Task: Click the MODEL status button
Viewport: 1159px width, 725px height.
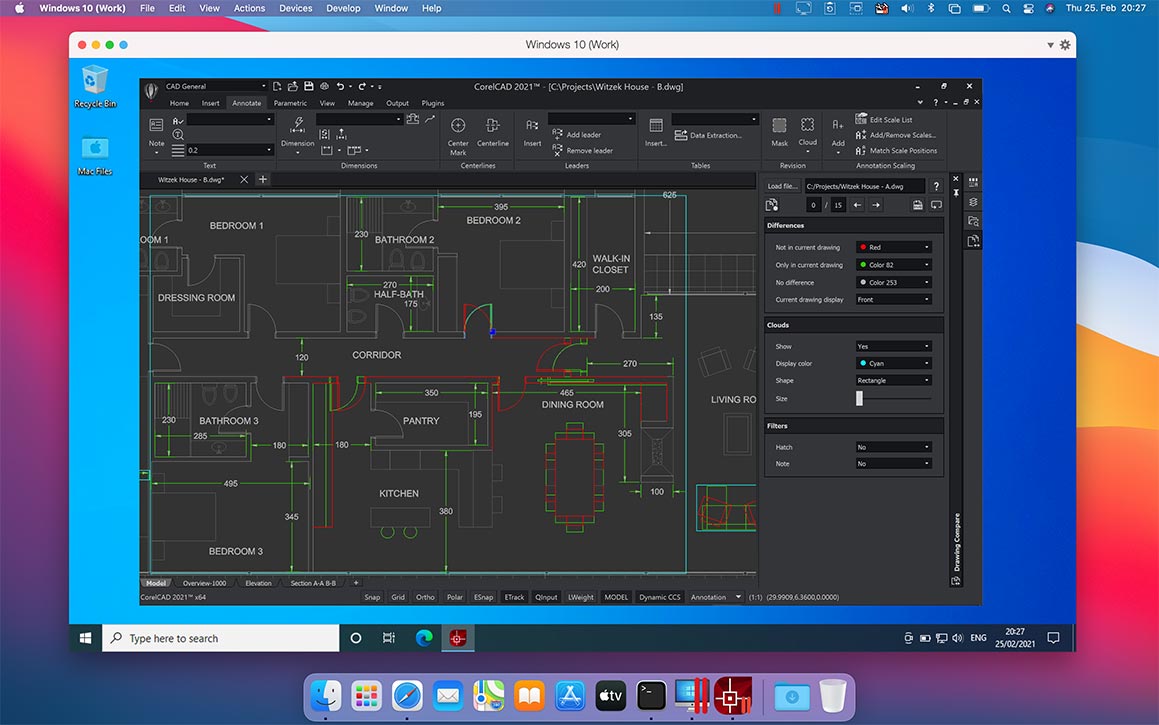Action: click(x=616, y=597)
